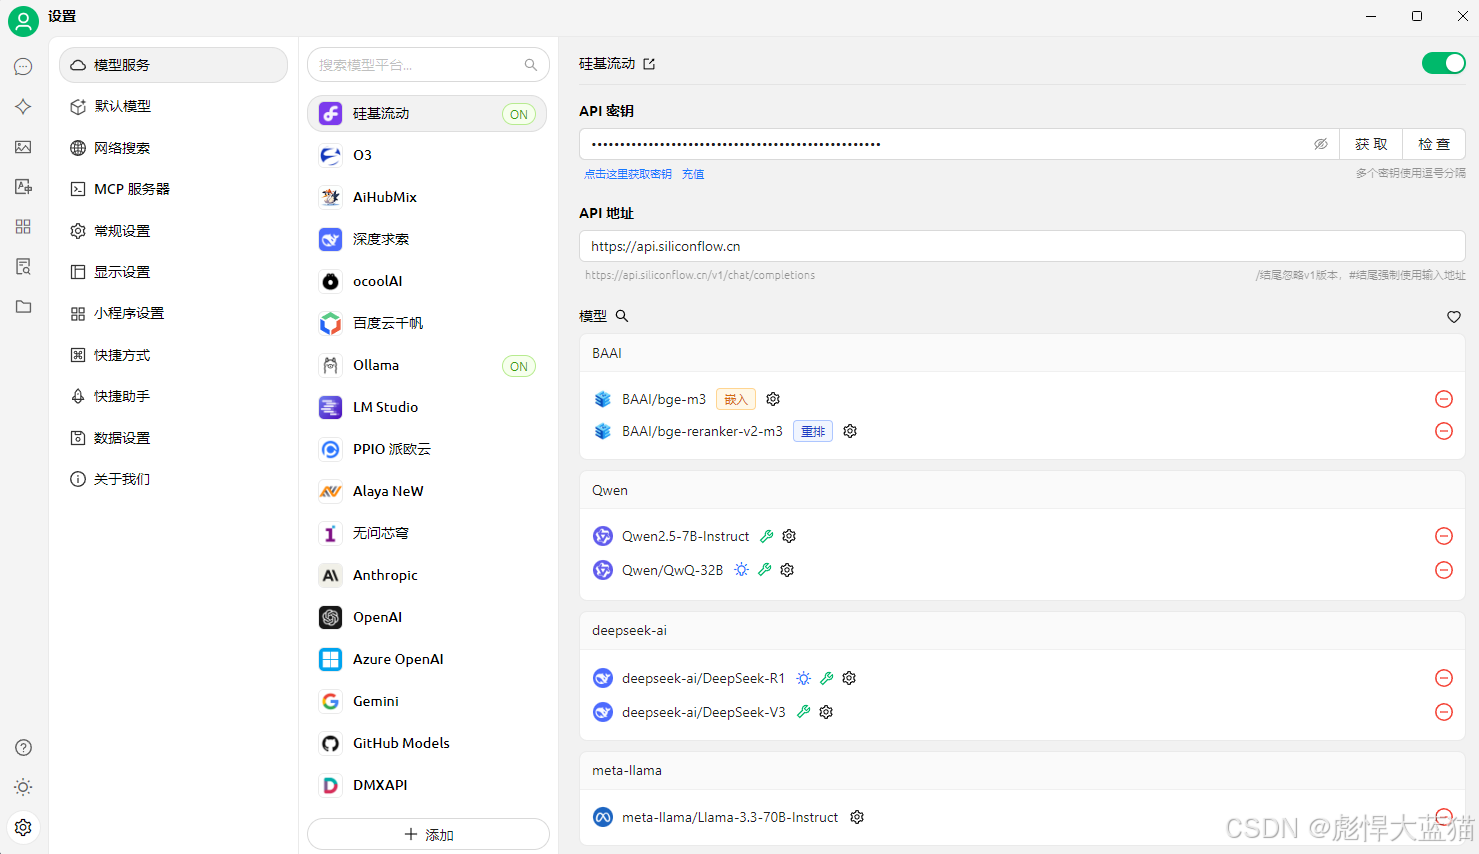Open 快捷方式 settings section
The width and height of the screenshot is (1479, 854).
(x=174, y=355)
